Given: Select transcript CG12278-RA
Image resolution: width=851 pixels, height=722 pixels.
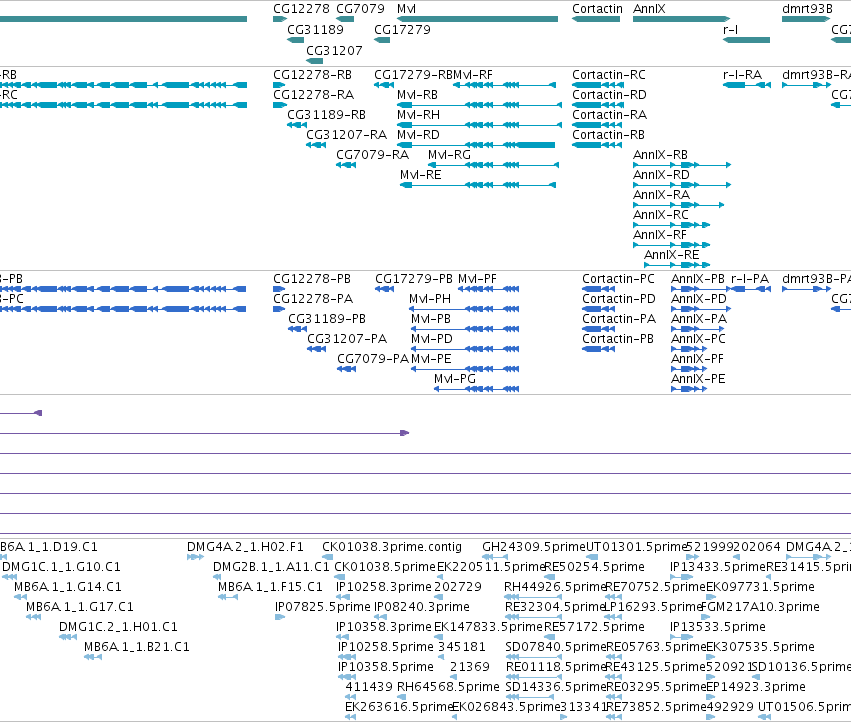Looking at the screenshot, I should (x=313, y=94).
